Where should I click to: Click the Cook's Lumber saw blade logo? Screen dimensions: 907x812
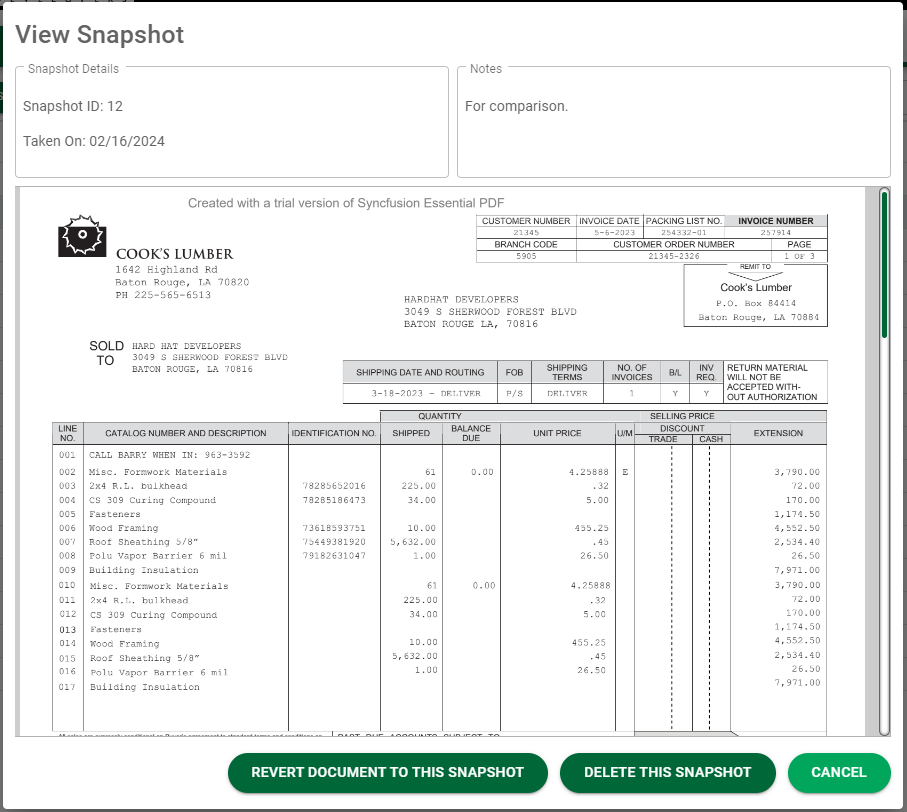pyautogui.click(x=82, y=236)
